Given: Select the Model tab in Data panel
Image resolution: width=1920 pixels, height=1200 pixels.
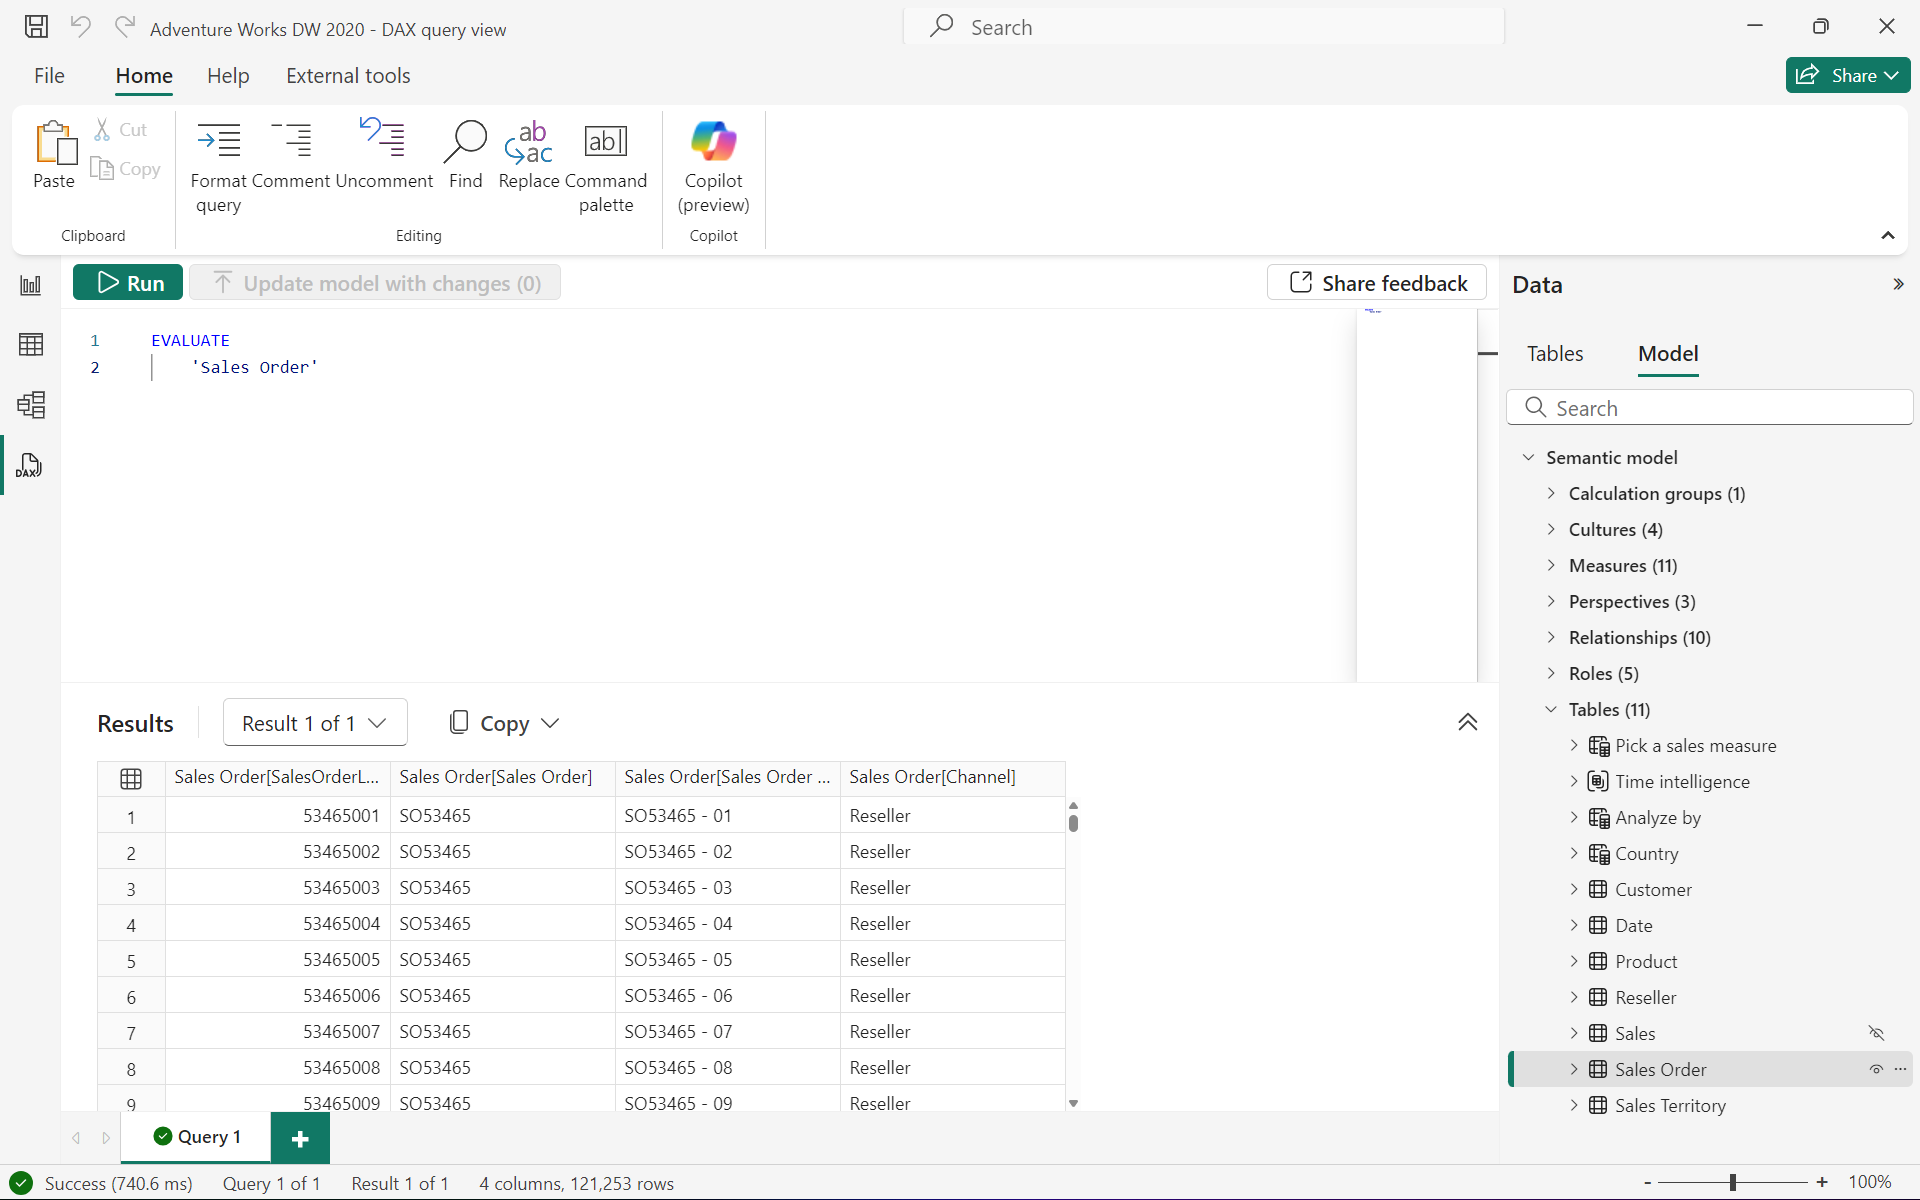Looking at the screenshot, I should pos(1667,354).
